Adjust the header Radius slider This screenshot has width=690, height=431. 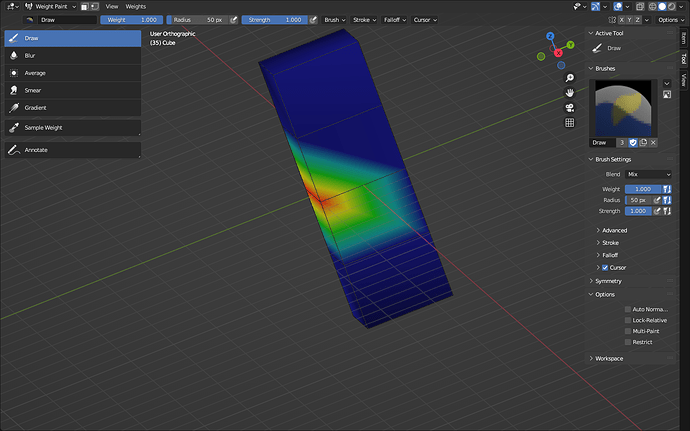tap(198, 20)
